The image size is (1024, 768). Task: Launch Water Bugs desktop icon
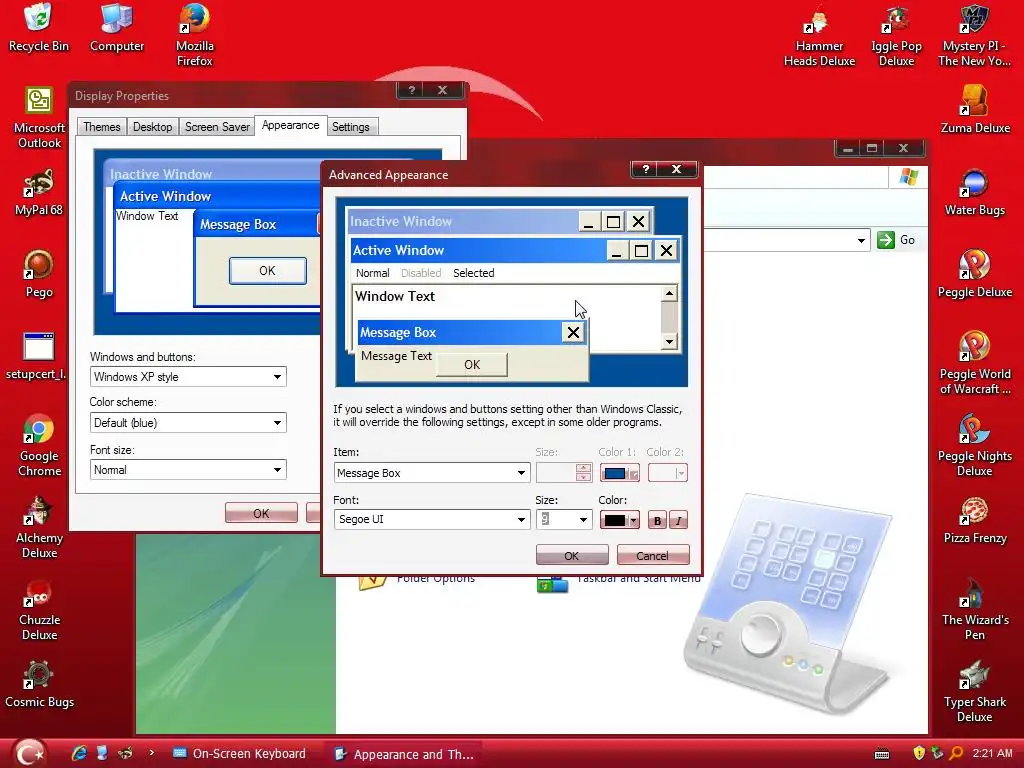coord(974,193)
